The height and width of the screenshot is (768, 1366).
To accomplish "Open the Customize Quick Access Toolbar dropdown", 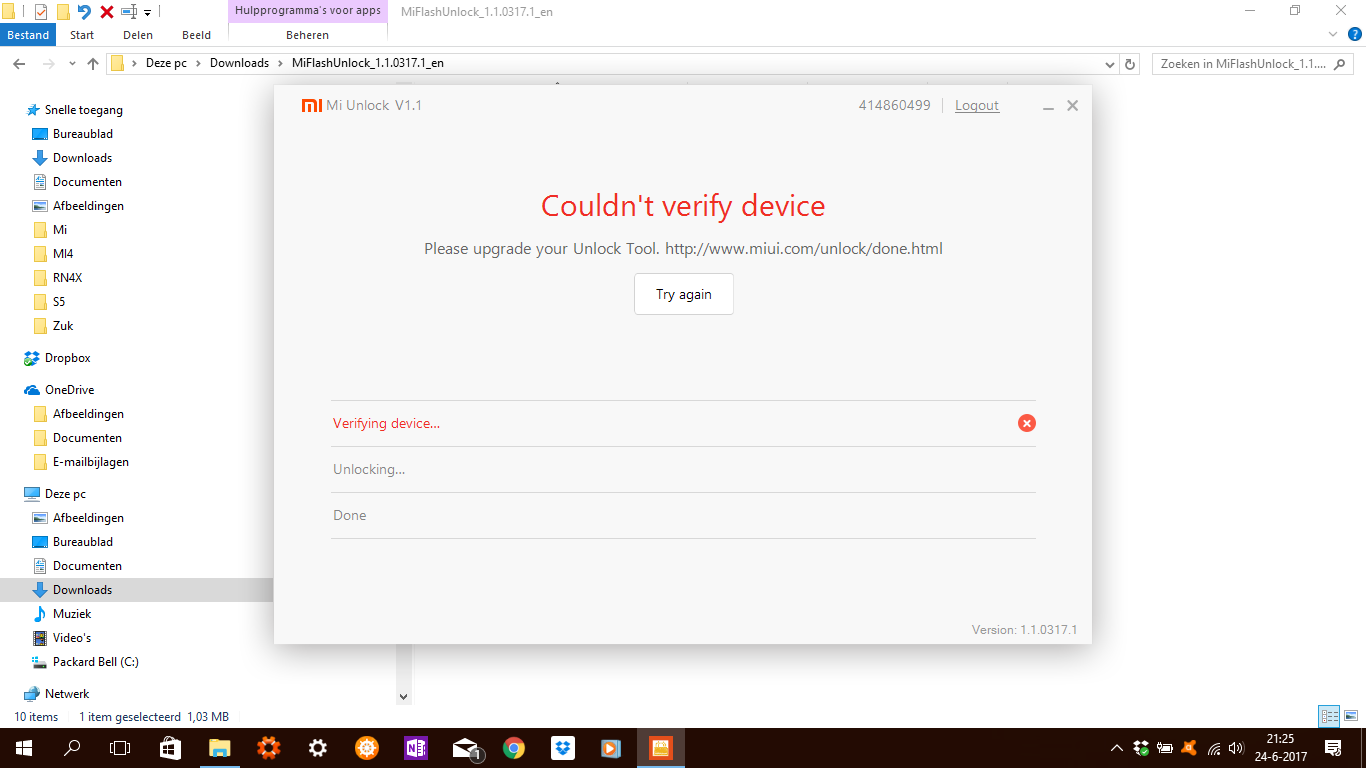I will pos(148,13).
